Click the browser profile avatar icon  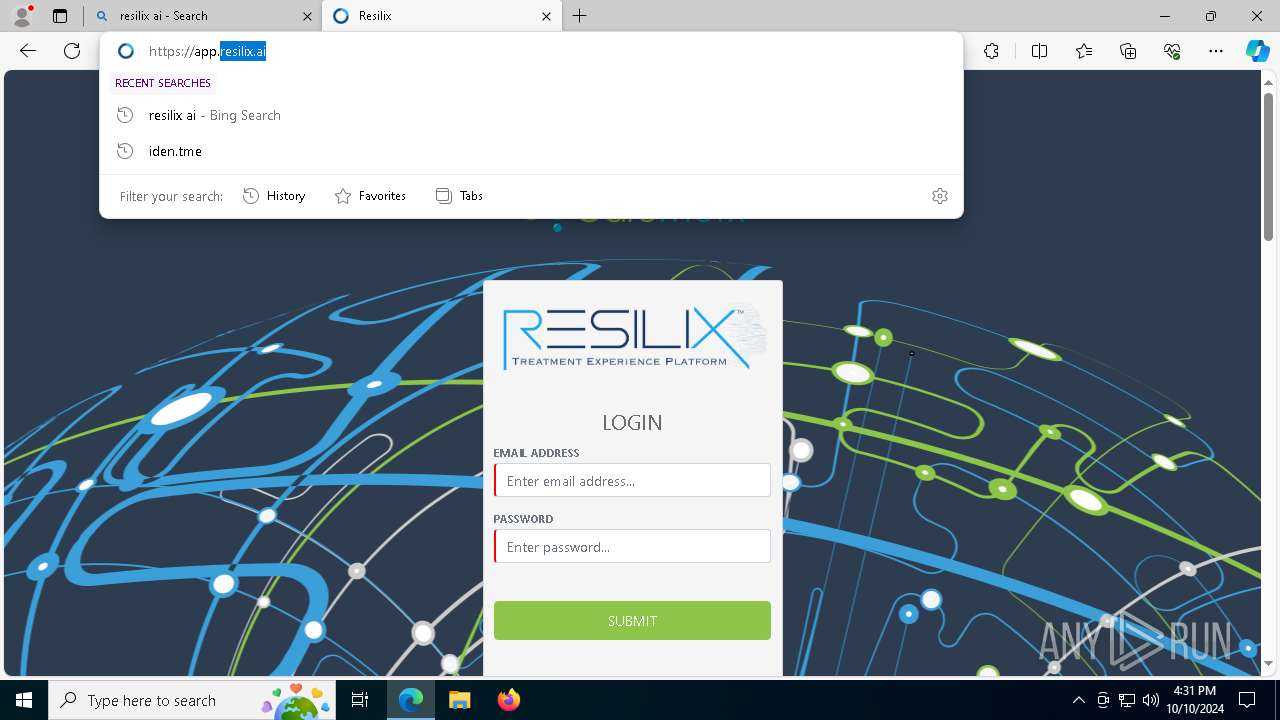(22, 16)
